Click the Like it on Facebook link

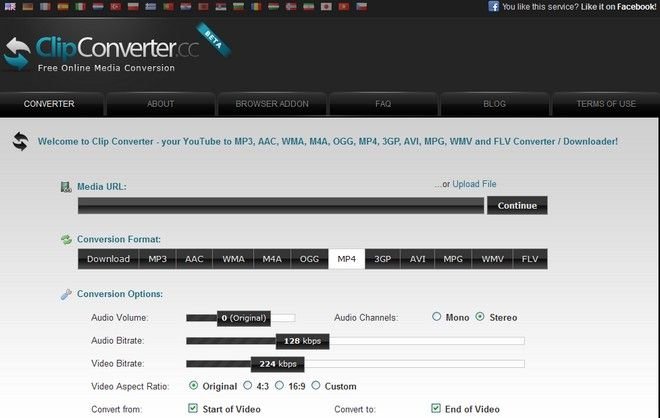(x=618, y=7)
